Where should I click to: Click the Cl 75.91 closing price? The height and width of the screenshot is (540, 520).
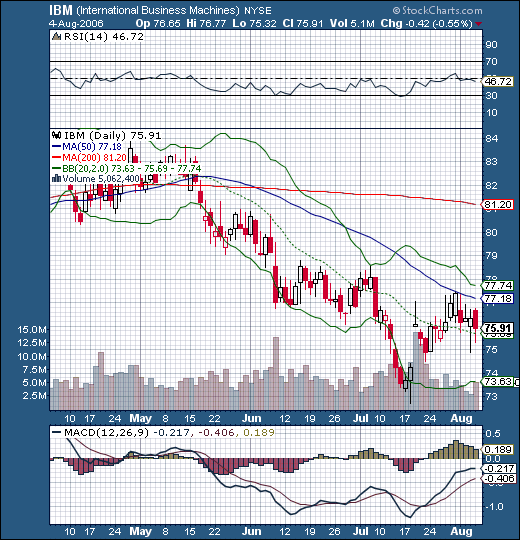(x=303, y=23)
